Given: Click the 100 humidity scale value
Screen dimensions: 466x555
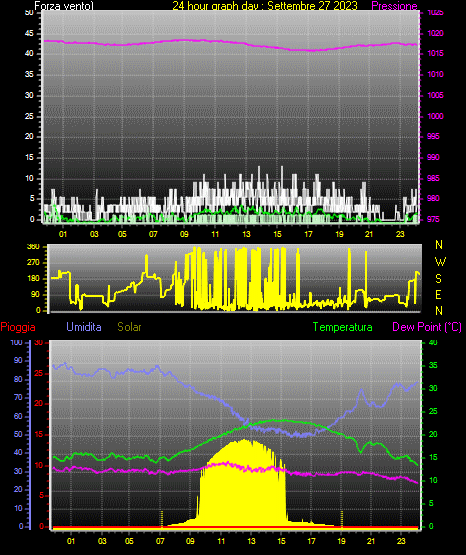Looking at the screenshot, I should [x=16, y=343].
